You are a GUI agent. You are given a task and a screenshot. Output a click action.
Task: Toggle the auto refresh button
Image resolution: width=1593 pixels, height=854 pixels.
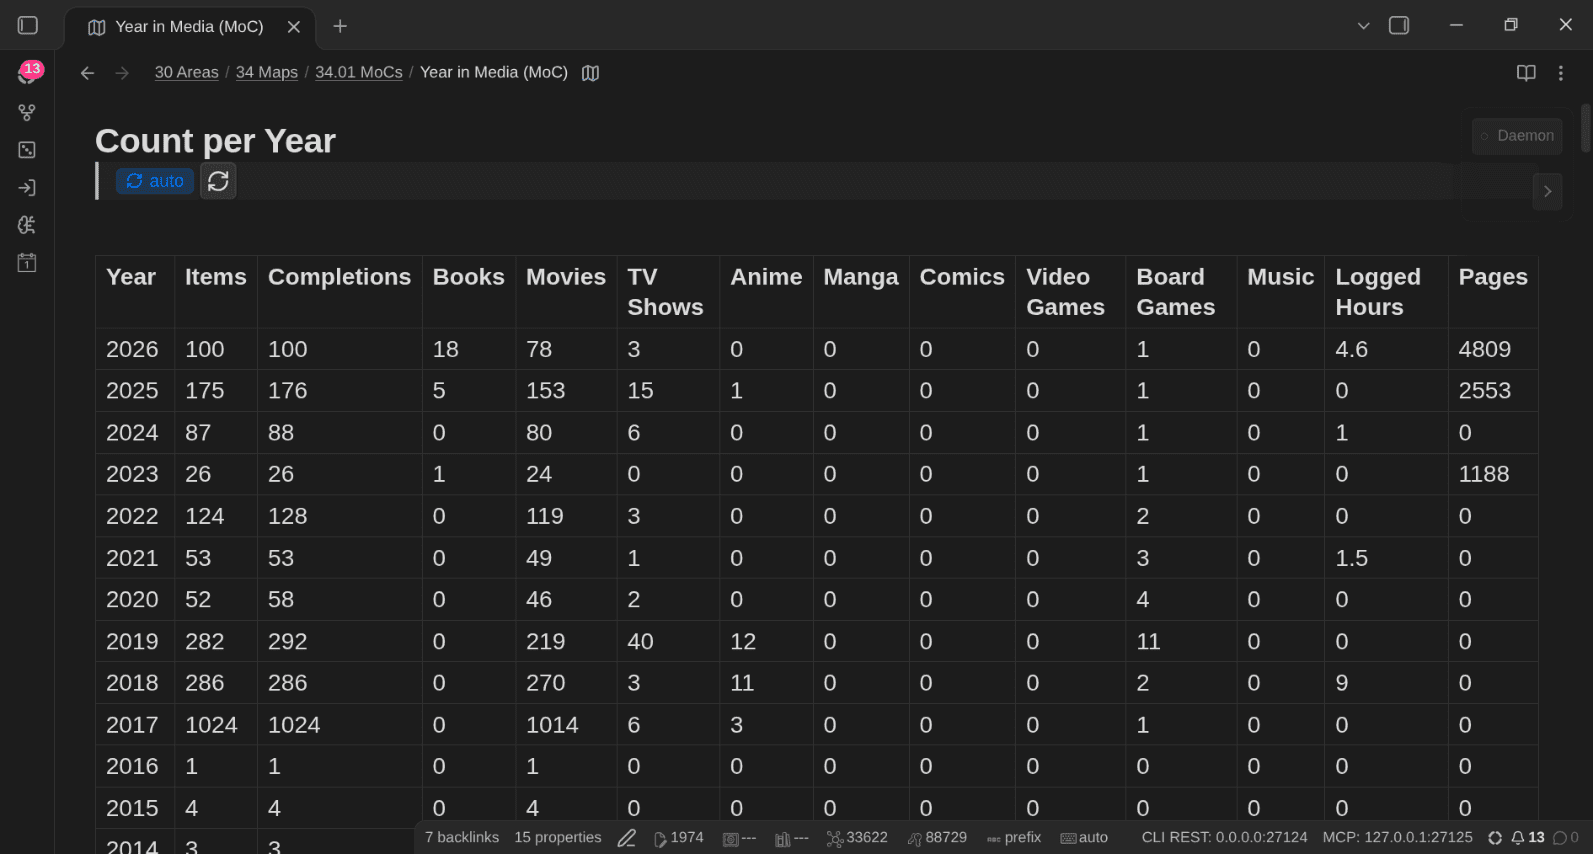[x=155, y=181]
